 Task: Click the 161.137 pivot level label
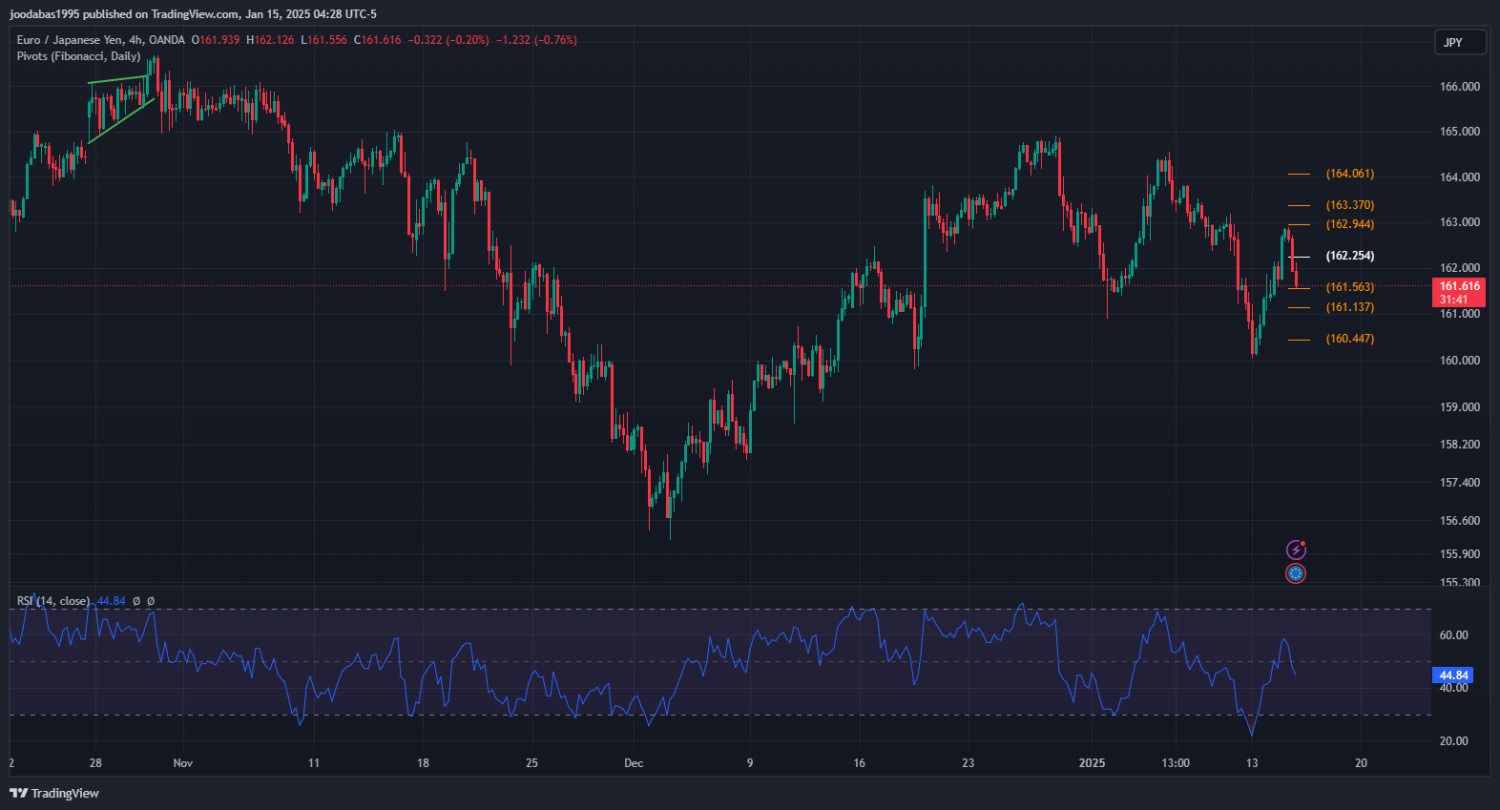tap(1349, 307)
